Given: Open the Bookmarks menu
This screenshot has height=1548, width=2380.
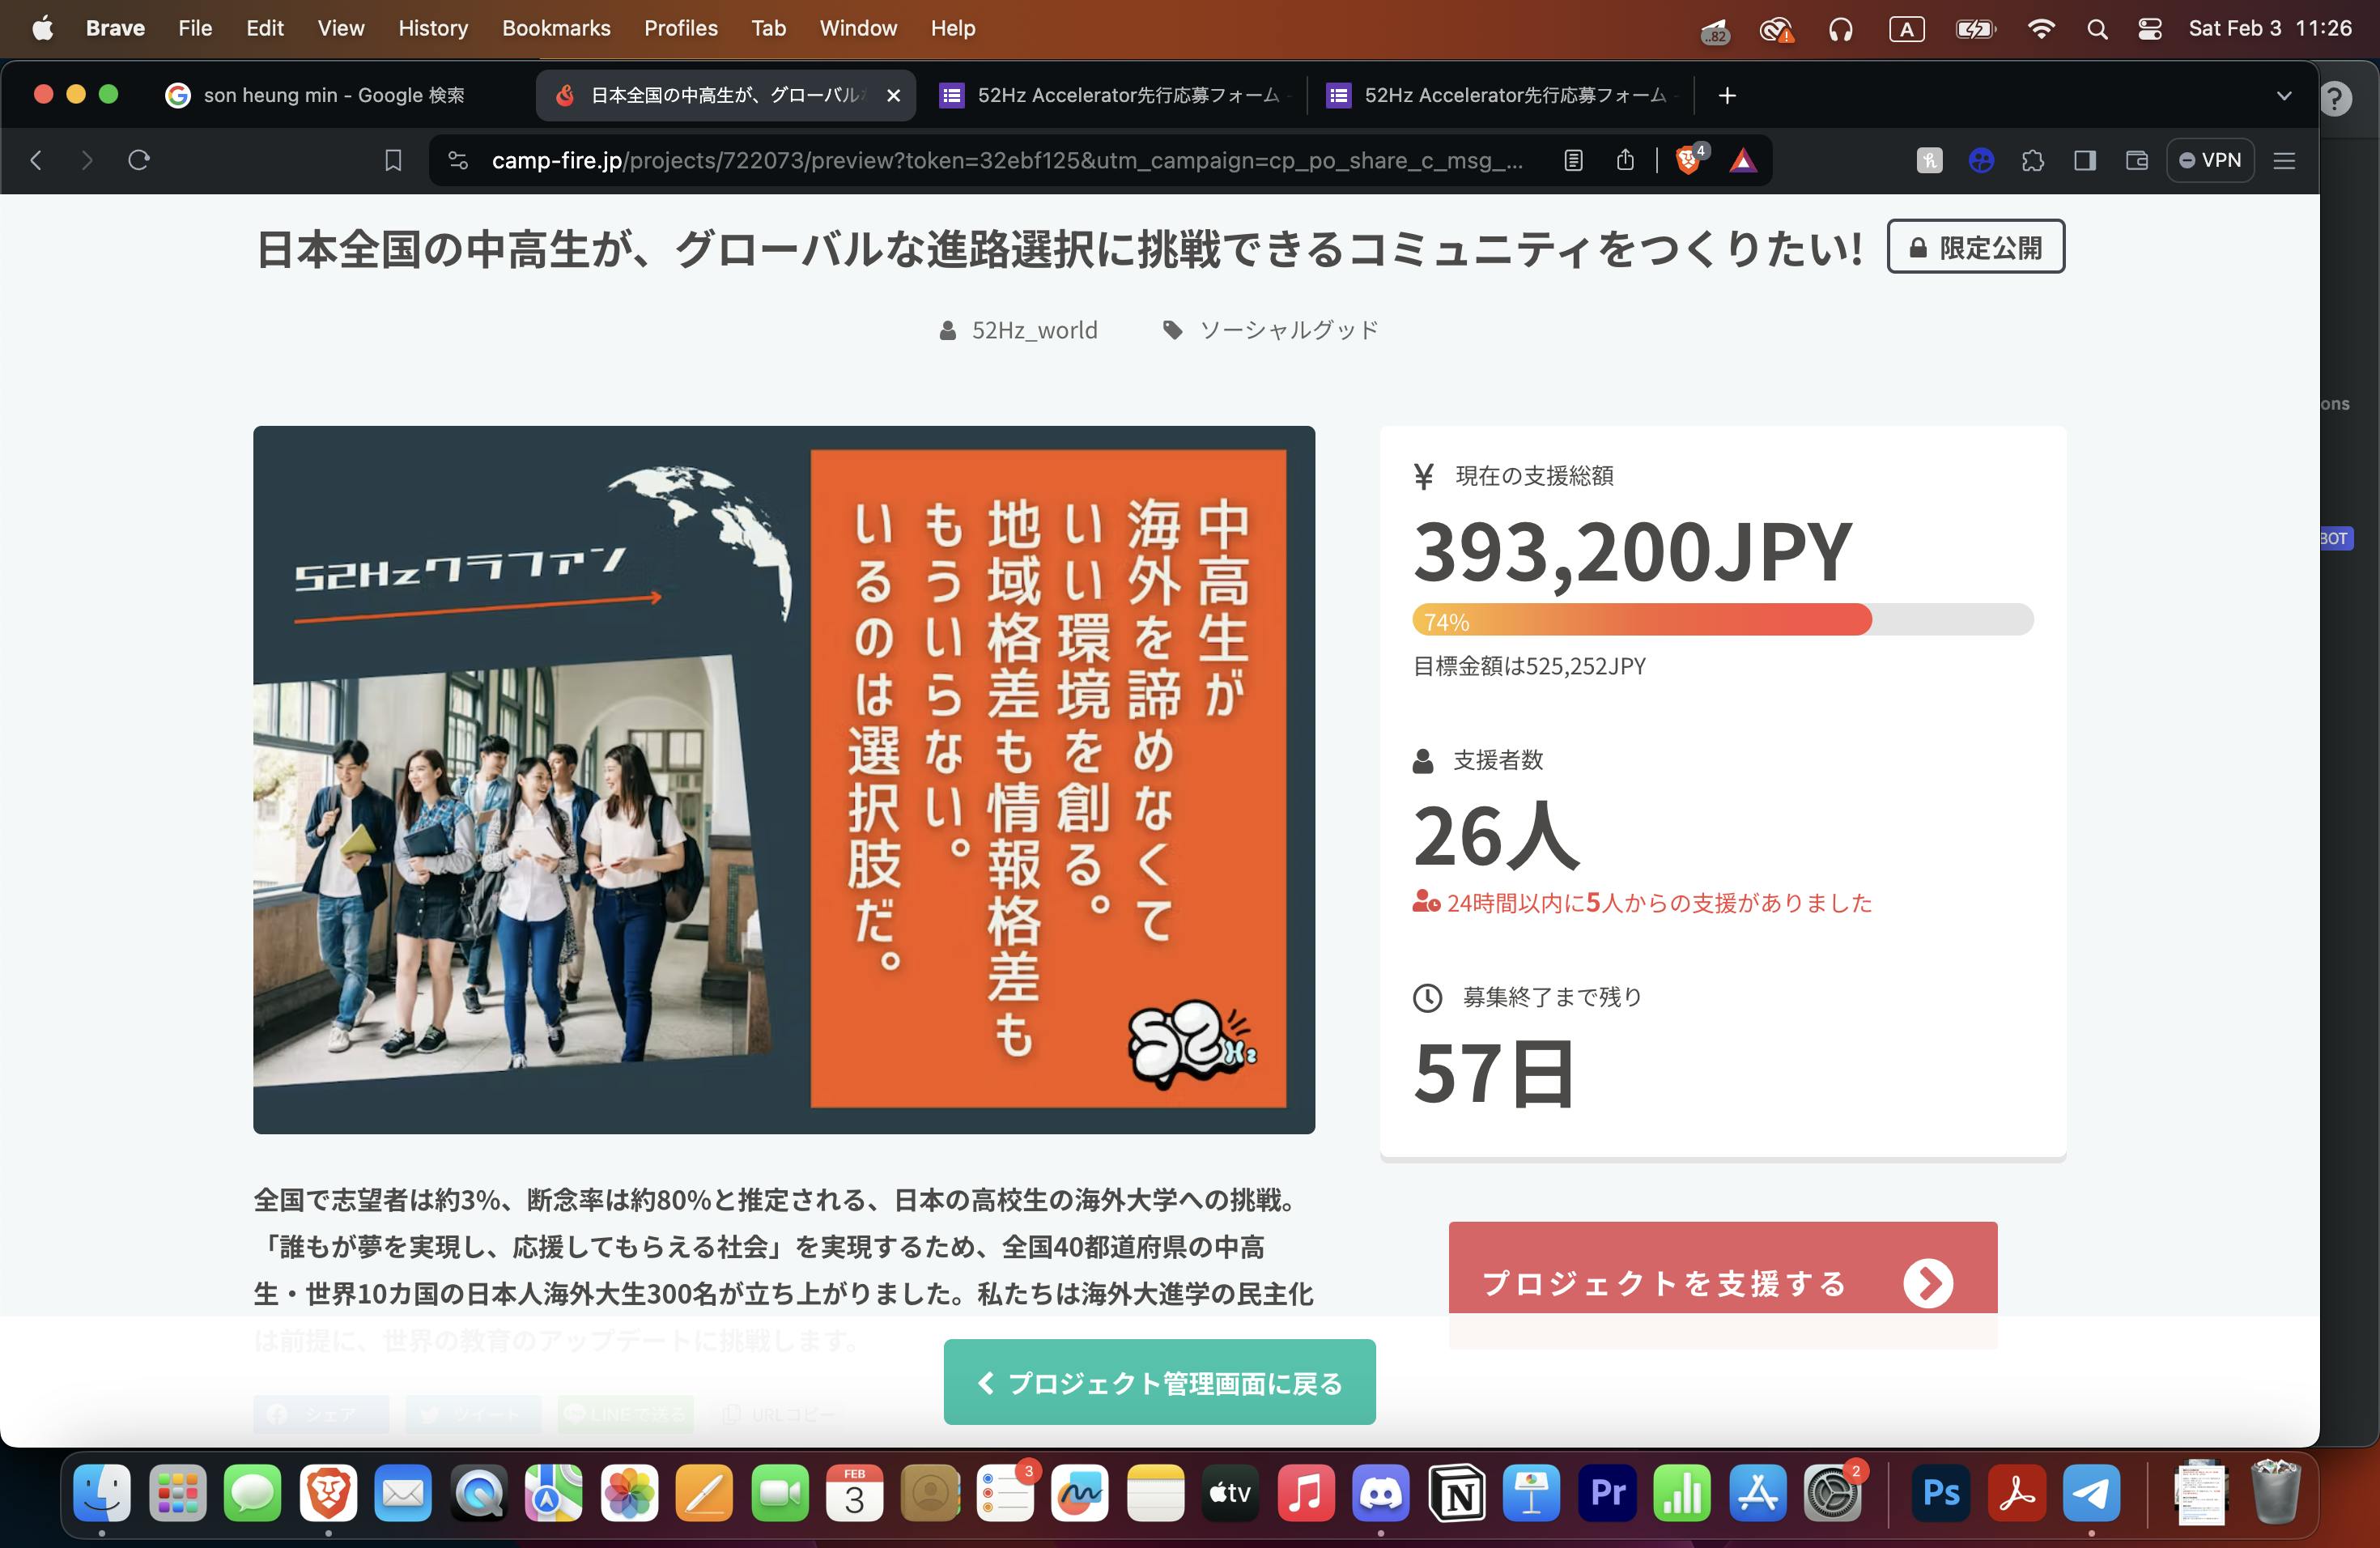Looking at the screenshot, I should pyautogui.click(x=555, y=29).
